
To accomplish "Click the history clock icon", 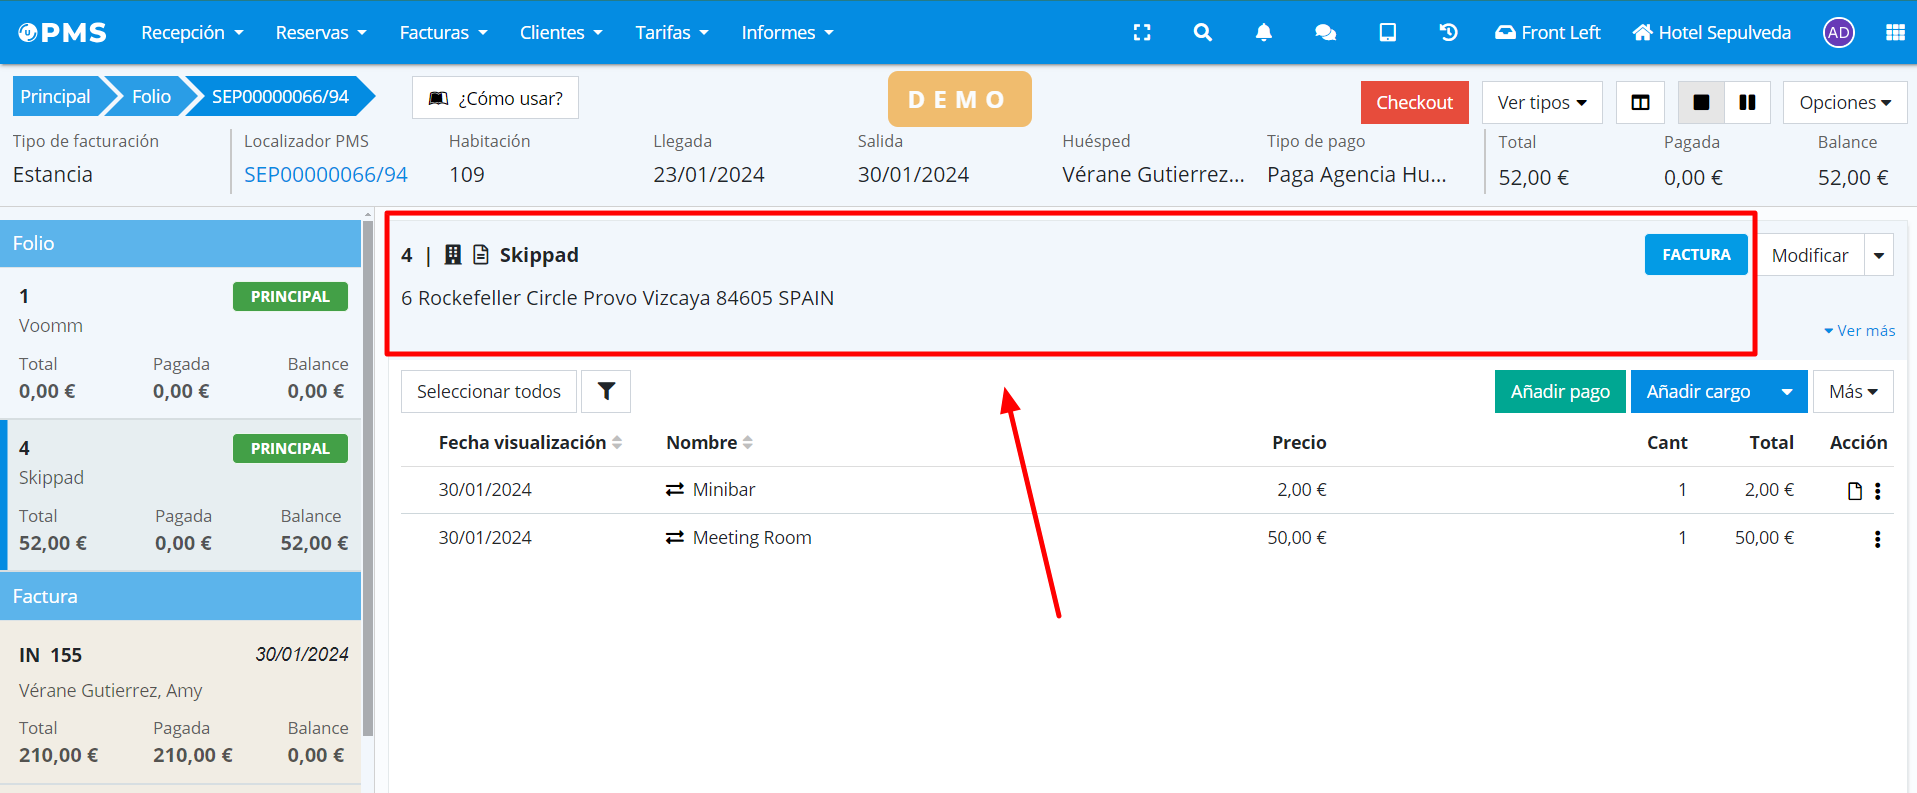I will coord(1448,33).
